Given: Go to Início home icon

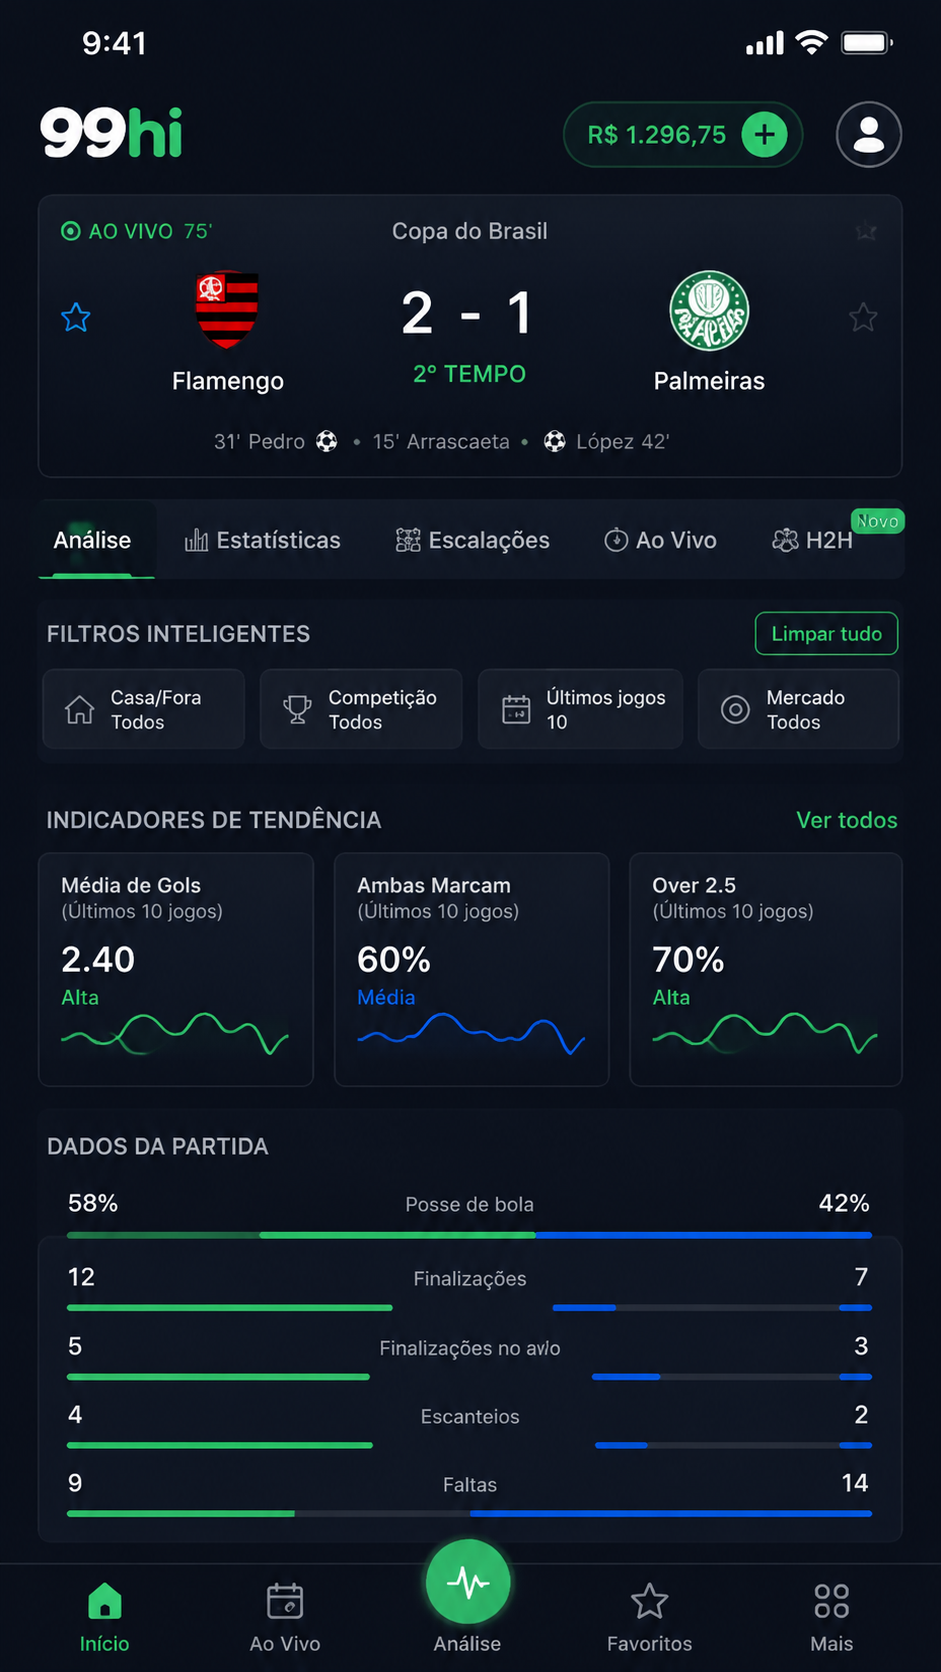Looking at the screenshot, I should click(x=104, y=1601).
